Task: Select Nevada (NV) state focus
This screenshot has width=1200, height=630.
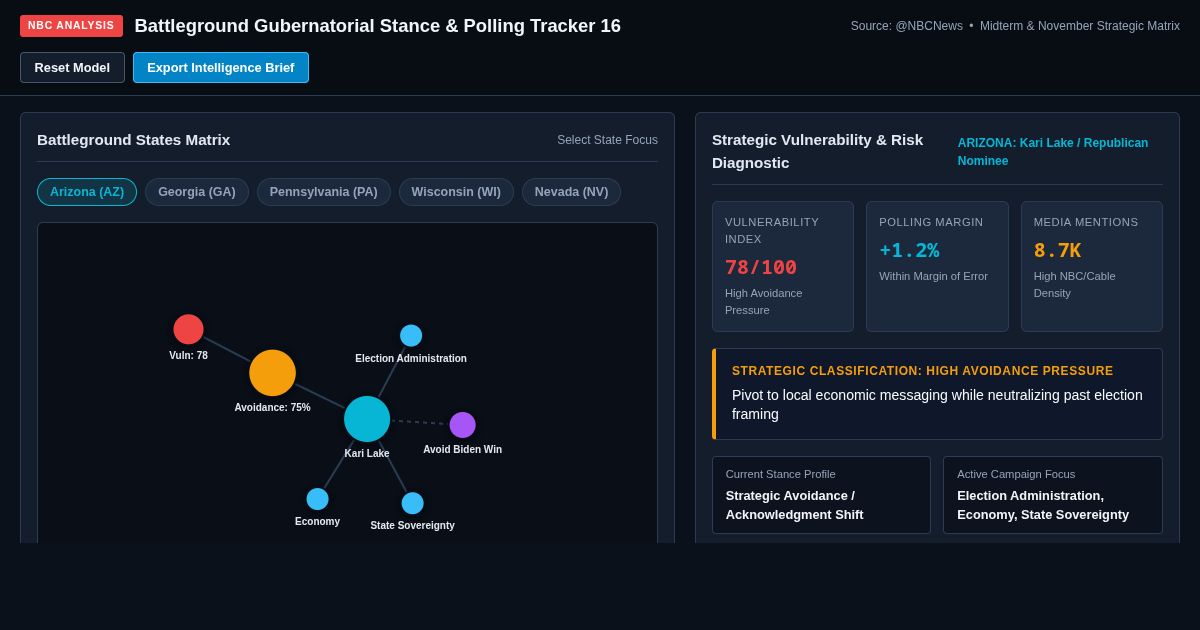Action: click(x=571, y=192)
